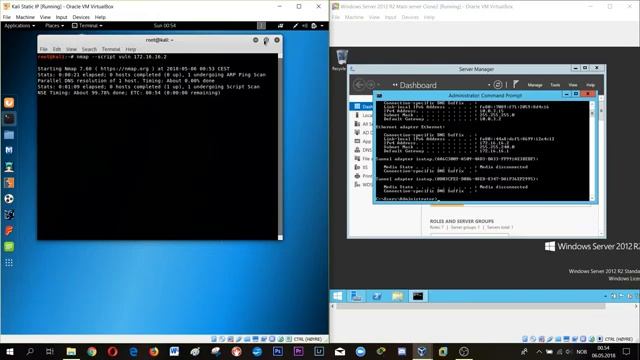
Task: Select Print Services in Server Manager sidebar
Action: 362,176
